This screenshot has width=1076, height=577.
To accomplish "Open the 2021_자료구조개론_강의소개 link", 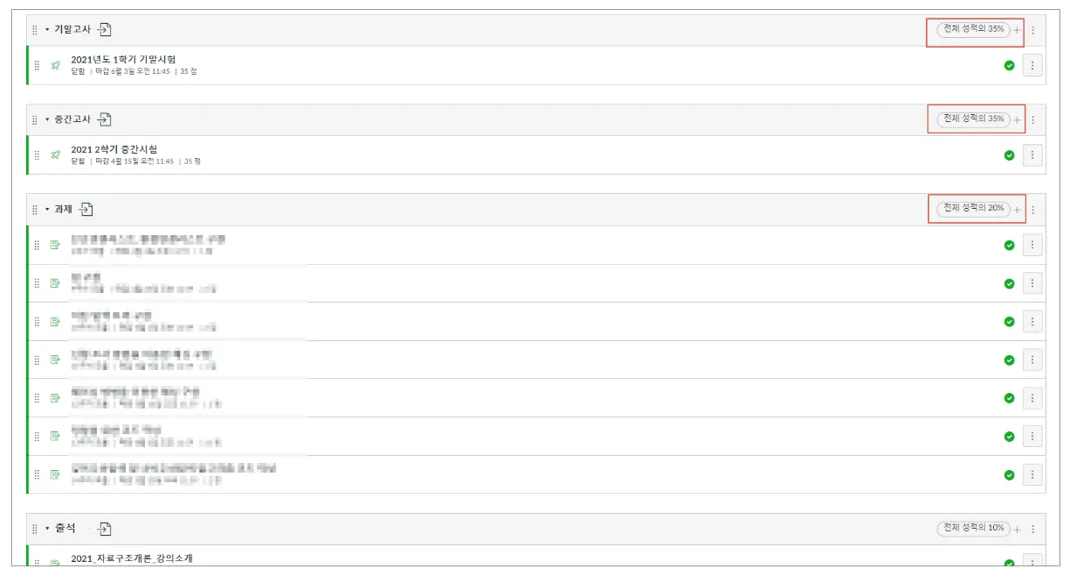I will (132, 559).
